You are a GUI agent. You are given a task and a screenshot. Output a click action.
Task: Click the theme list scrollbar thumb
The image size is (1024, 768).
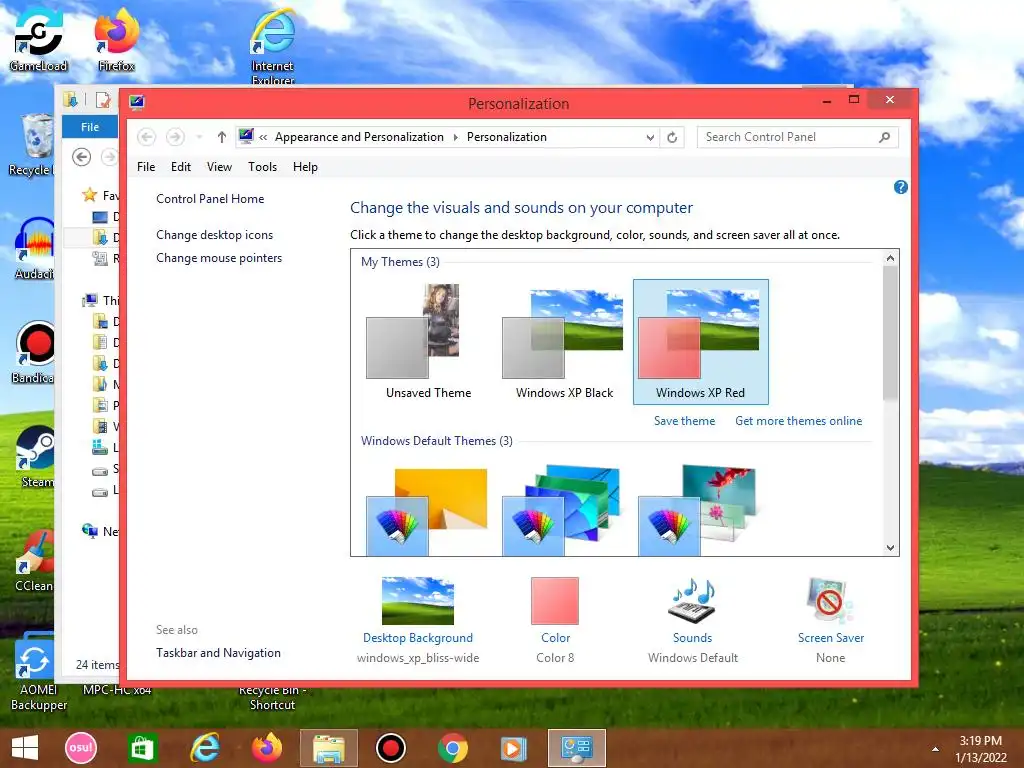[890, 333]
